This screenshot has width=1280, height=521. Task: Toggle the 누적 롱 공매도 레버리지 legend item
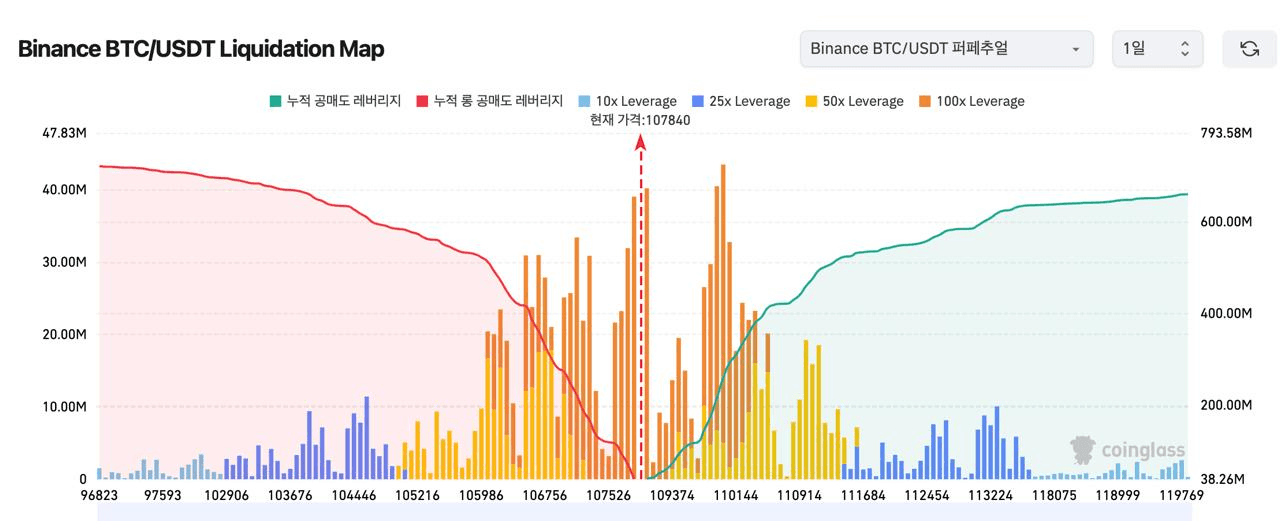coord(489,101)
